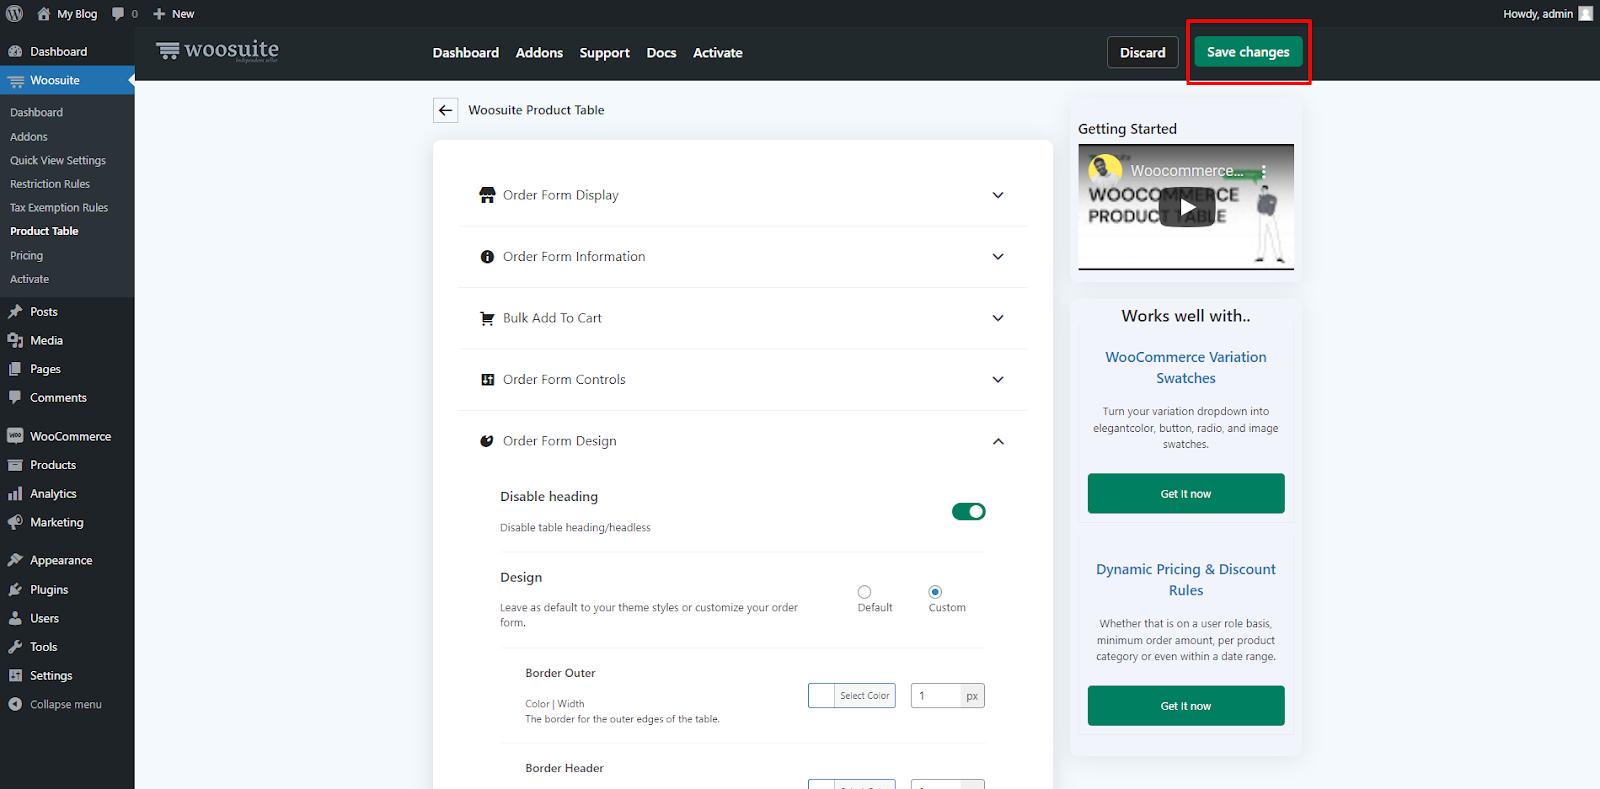The width and height of the screenshot is (1600, 789).
Task: Click the Analytics bar chart icon
Action: (x=15, y=494)
